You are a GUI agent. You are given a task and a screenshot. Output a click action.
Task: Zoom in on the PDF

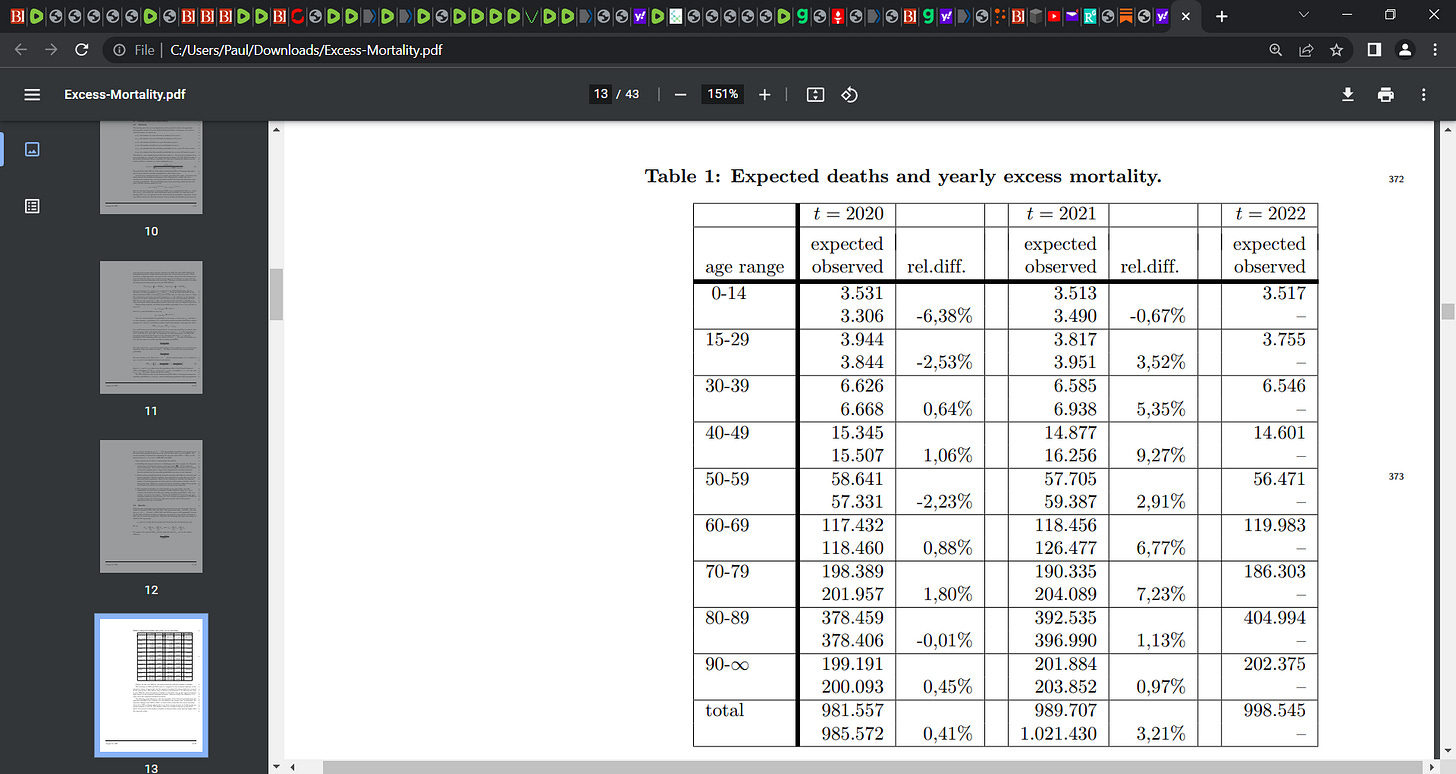coord(765,94)
